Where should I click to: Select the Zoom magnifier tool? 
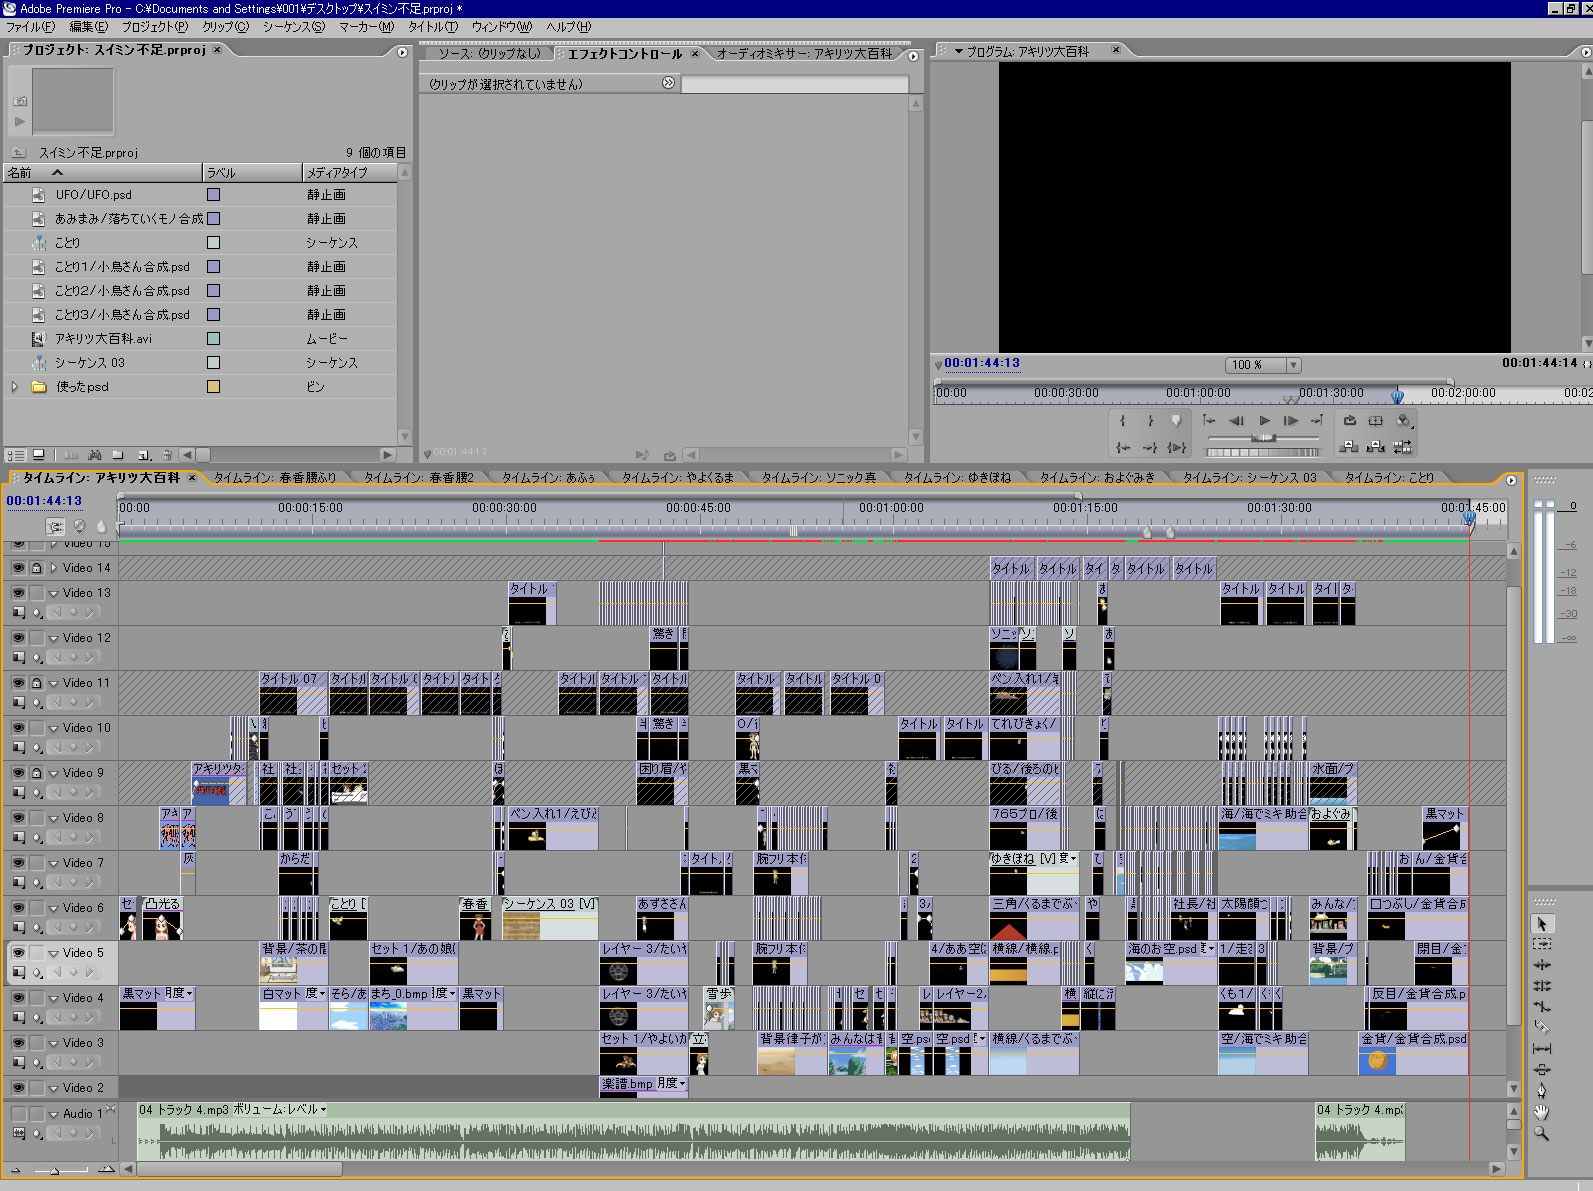click(1541, 1133)
